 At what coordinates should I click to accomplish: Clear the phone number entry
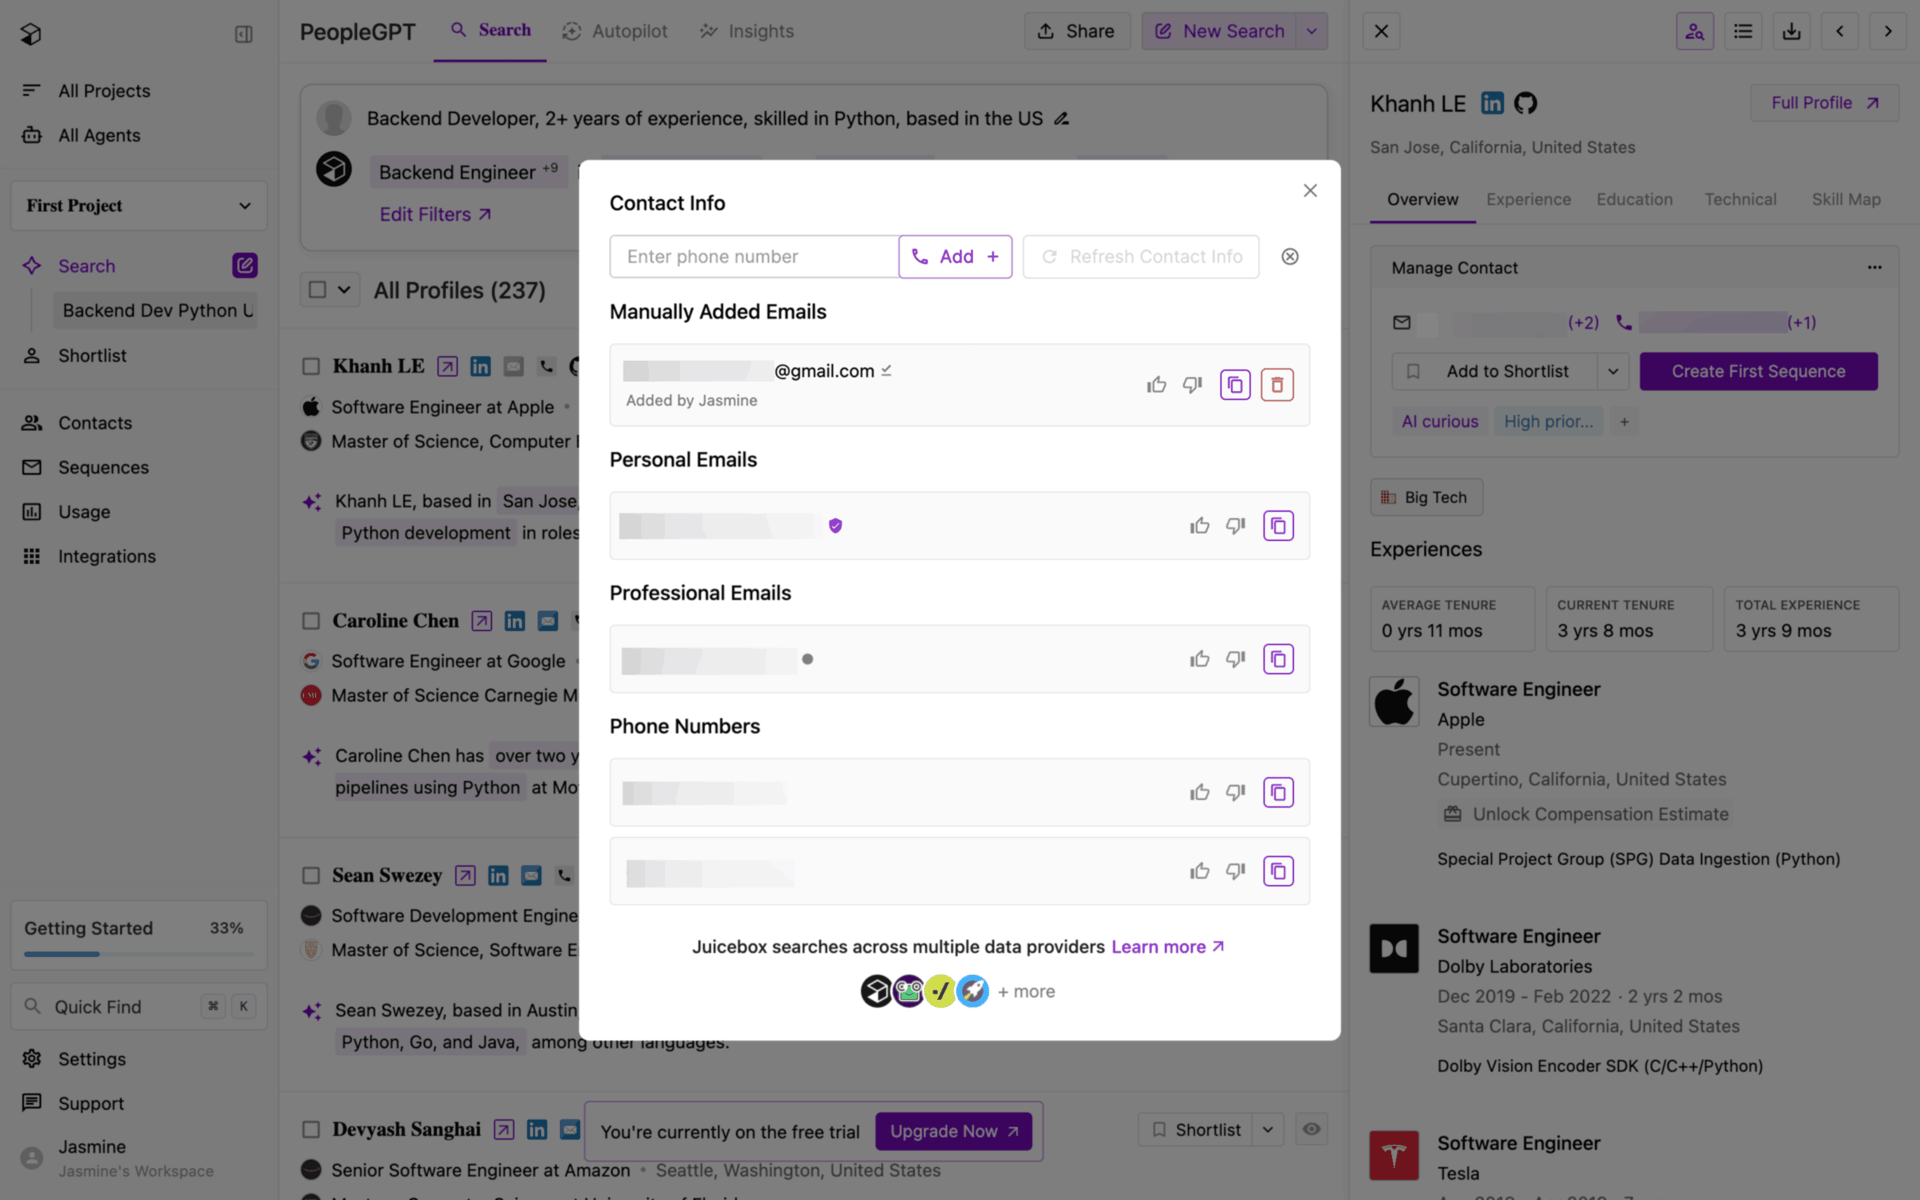1290,257
